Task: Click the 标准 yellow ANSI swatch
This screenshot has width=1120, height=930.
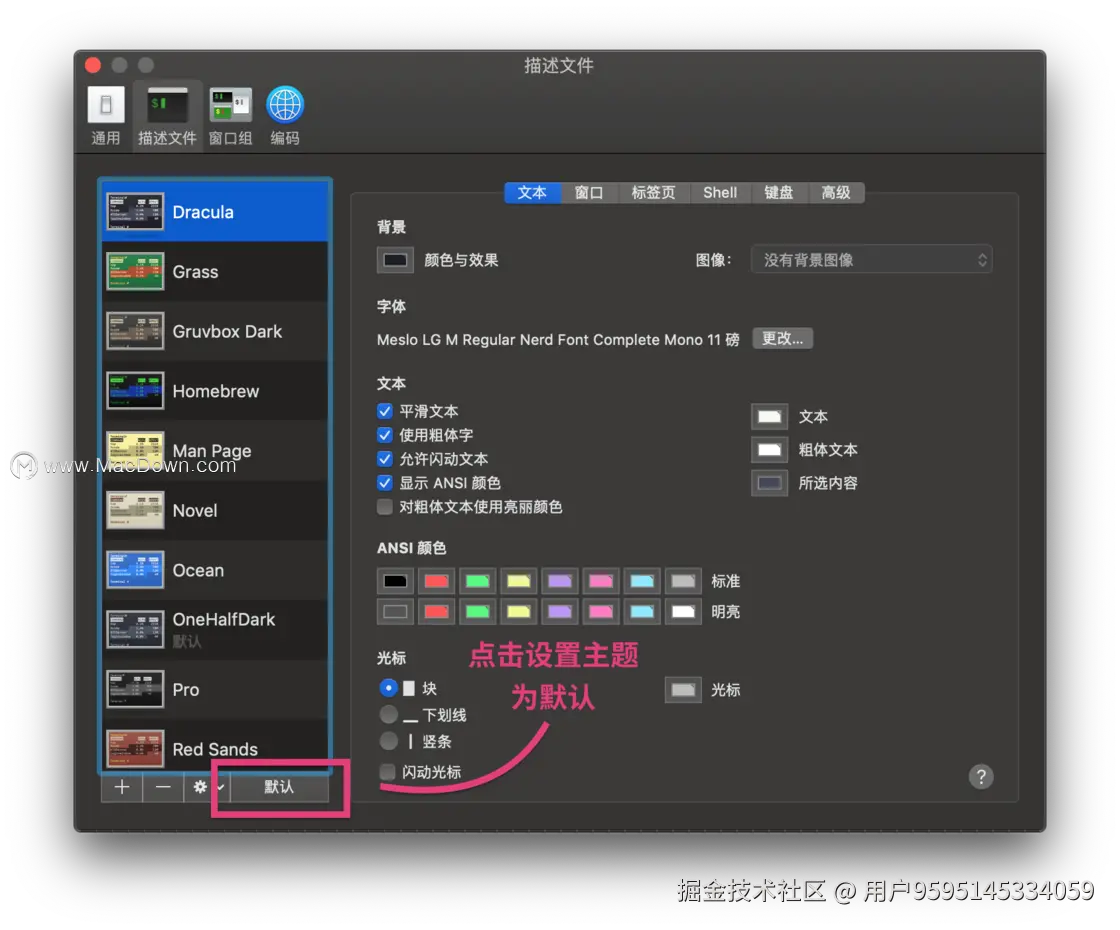Action: 519,581
